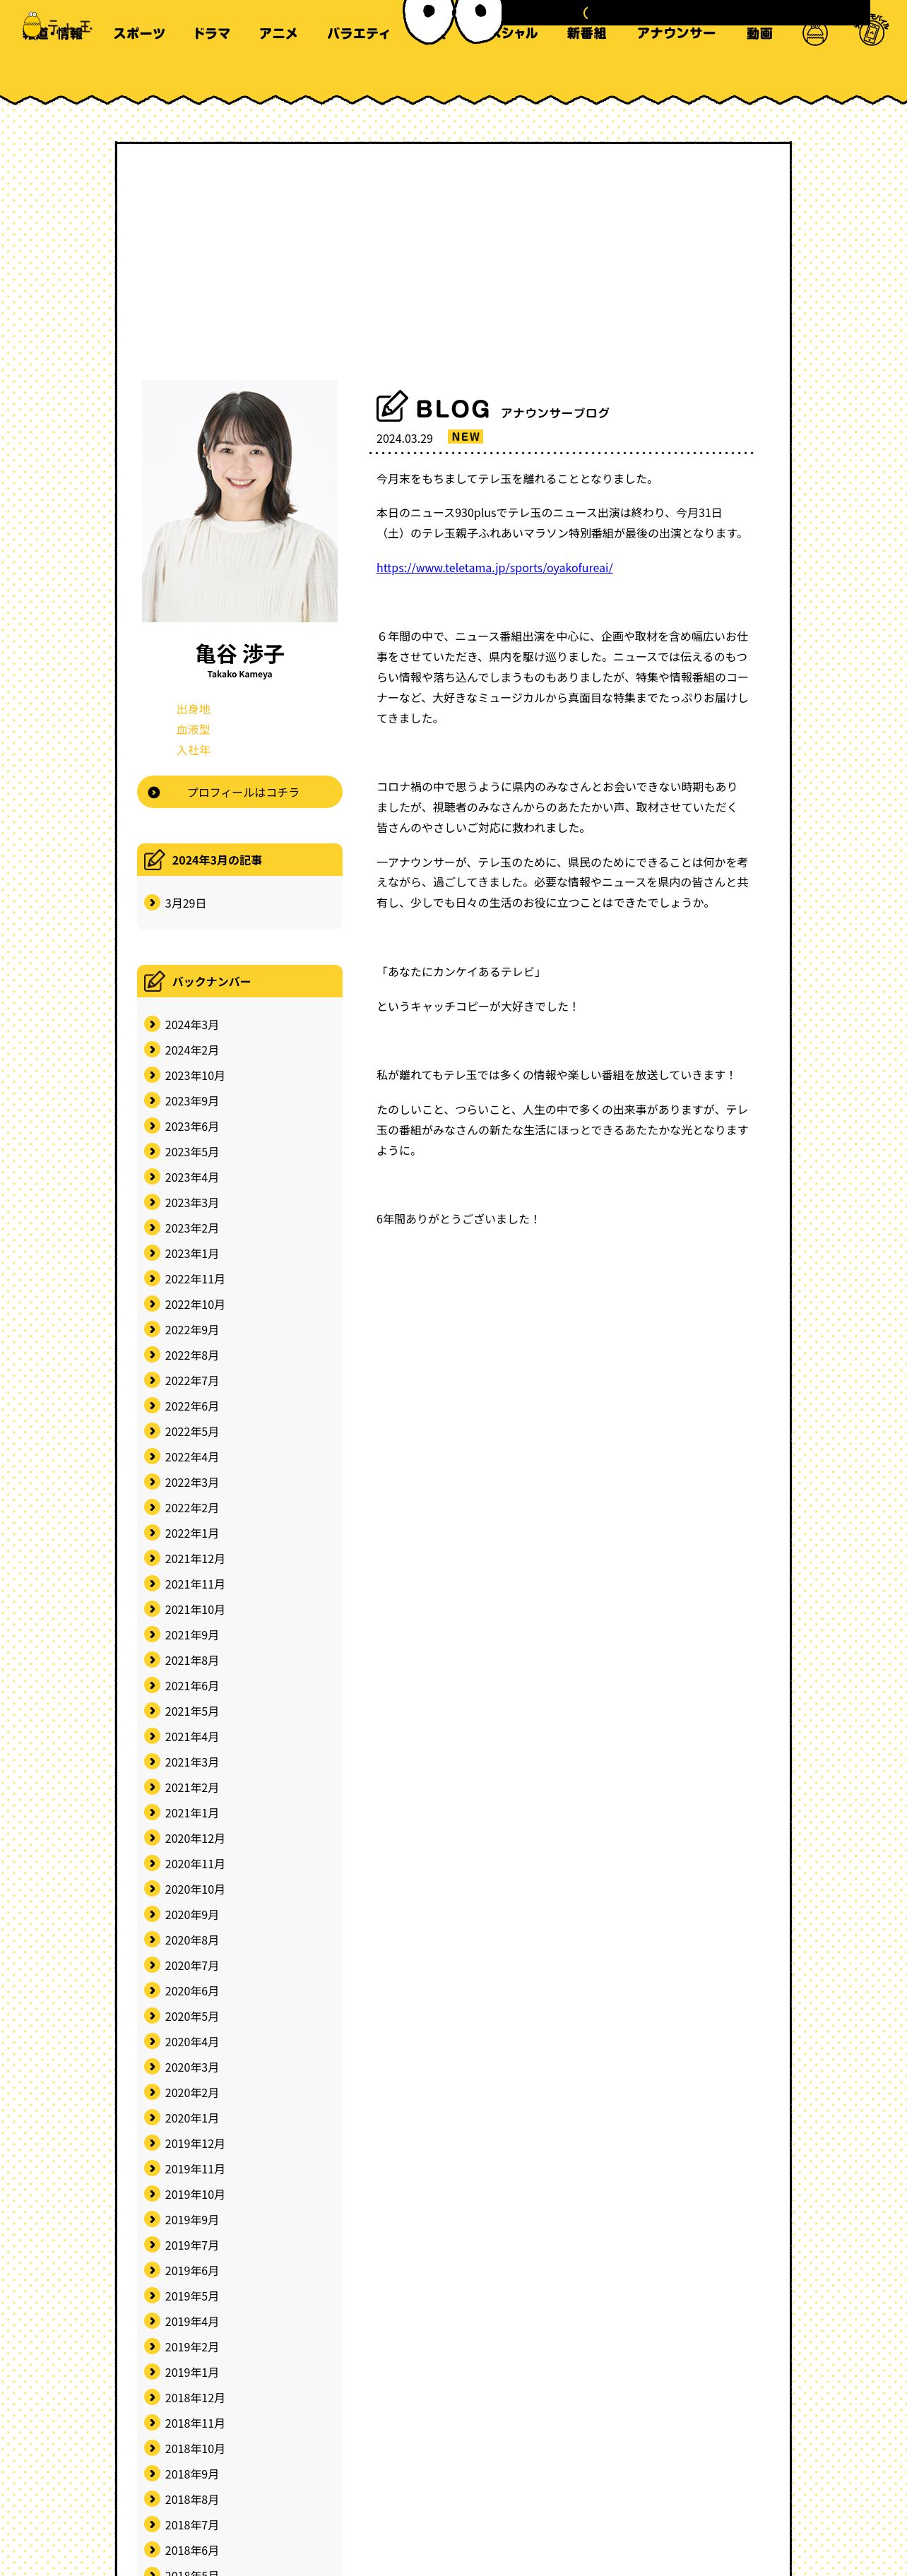This screenshot has height=2576, width=907.
Task: Click arrow icon beside 2022年4月
Action: [x=152, y=1457]
